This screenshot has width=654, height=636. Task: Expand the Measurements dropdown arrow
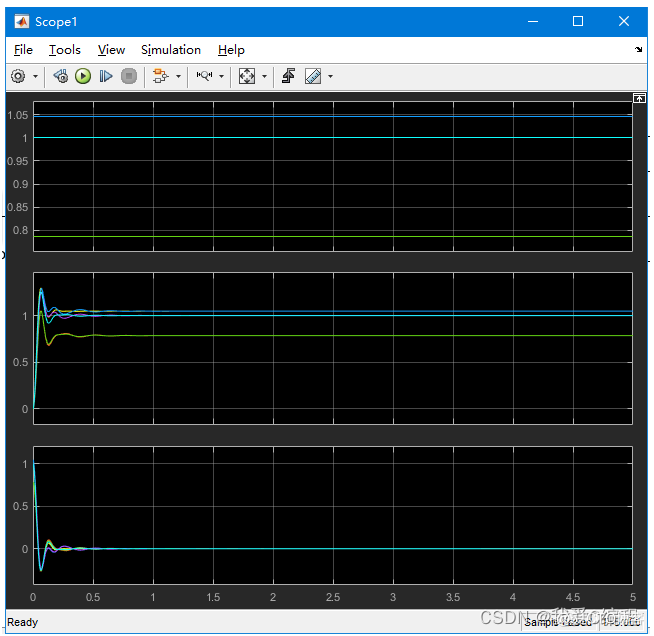tap(331, 76)
